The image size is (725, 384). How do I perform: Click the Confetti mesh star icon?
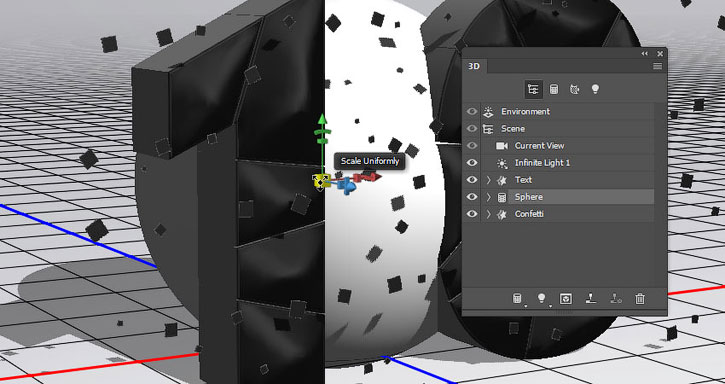(x=502, y=214)
